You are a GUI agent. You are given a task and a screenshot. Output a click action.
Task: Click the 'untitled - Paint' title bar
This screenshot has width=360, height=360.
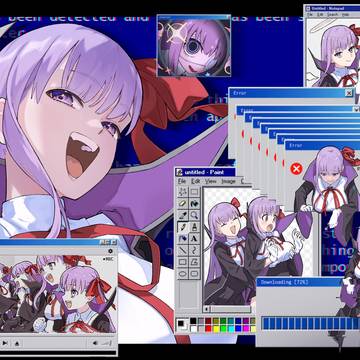tap(206, 172)
